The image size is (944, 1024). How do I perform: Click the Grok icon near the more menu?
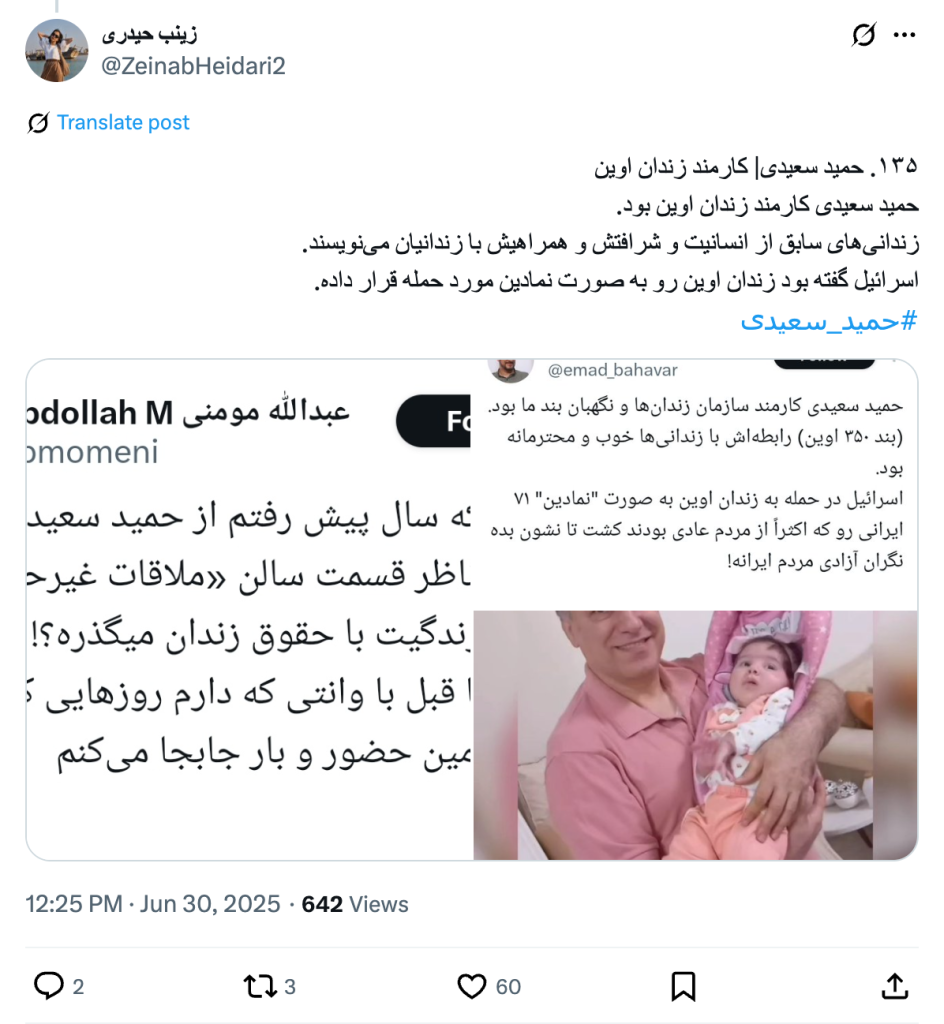click(864, 35)
